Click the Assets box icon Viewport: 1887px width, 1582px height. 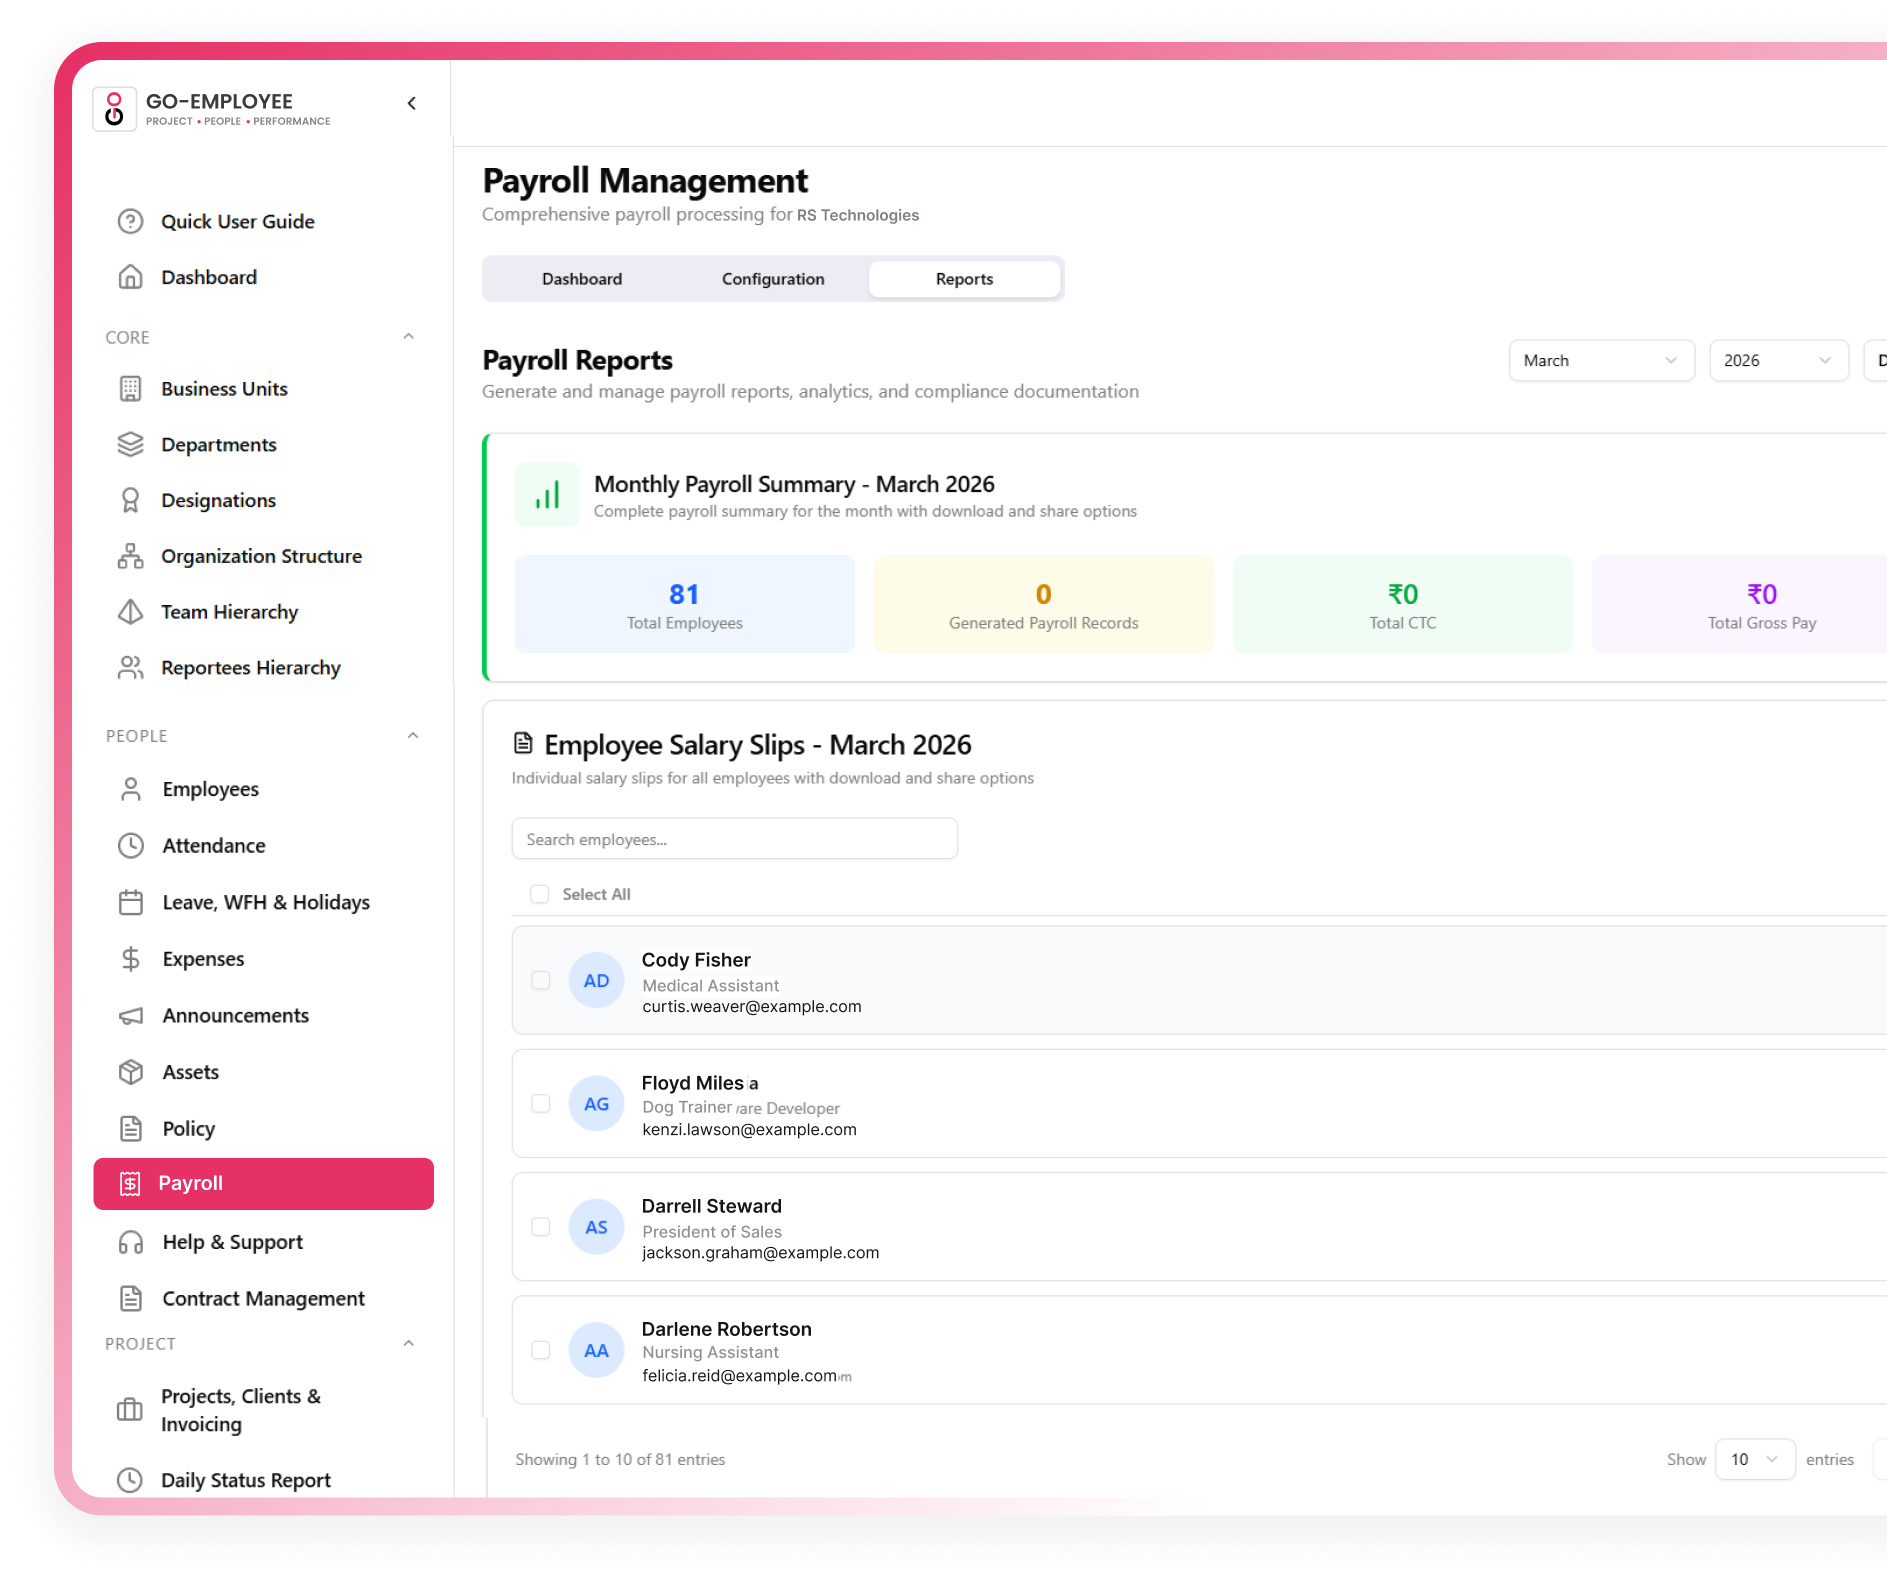131,1072
